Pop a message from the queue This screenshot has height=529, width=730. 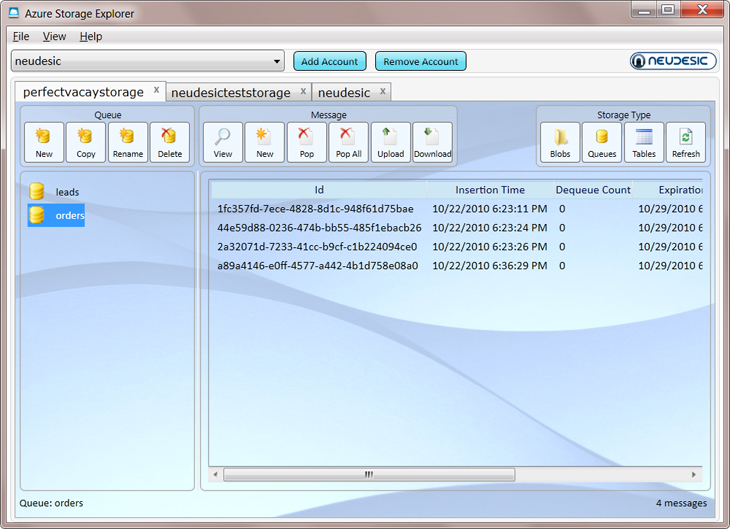pos(306,142)
